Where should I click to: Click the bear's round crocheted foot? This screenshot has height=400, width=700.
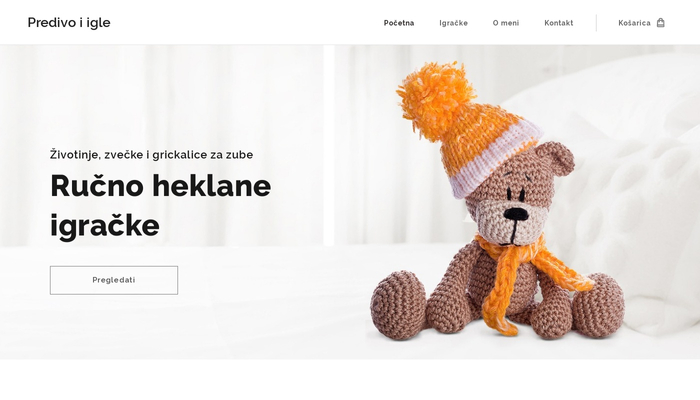tap(399, 304)
